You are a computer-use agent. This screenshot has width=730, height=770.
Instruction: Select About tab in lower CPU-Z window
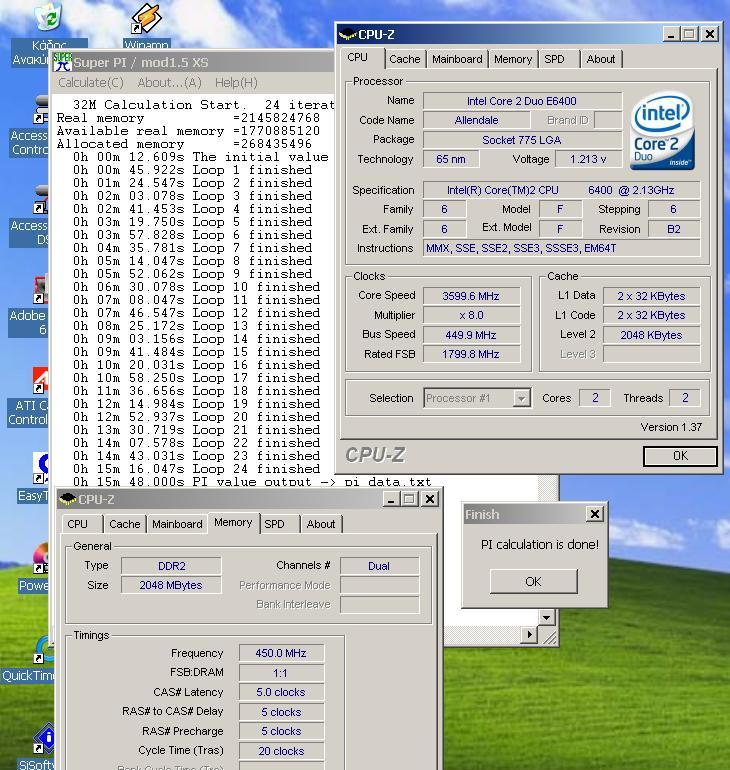tap(321, 524)
